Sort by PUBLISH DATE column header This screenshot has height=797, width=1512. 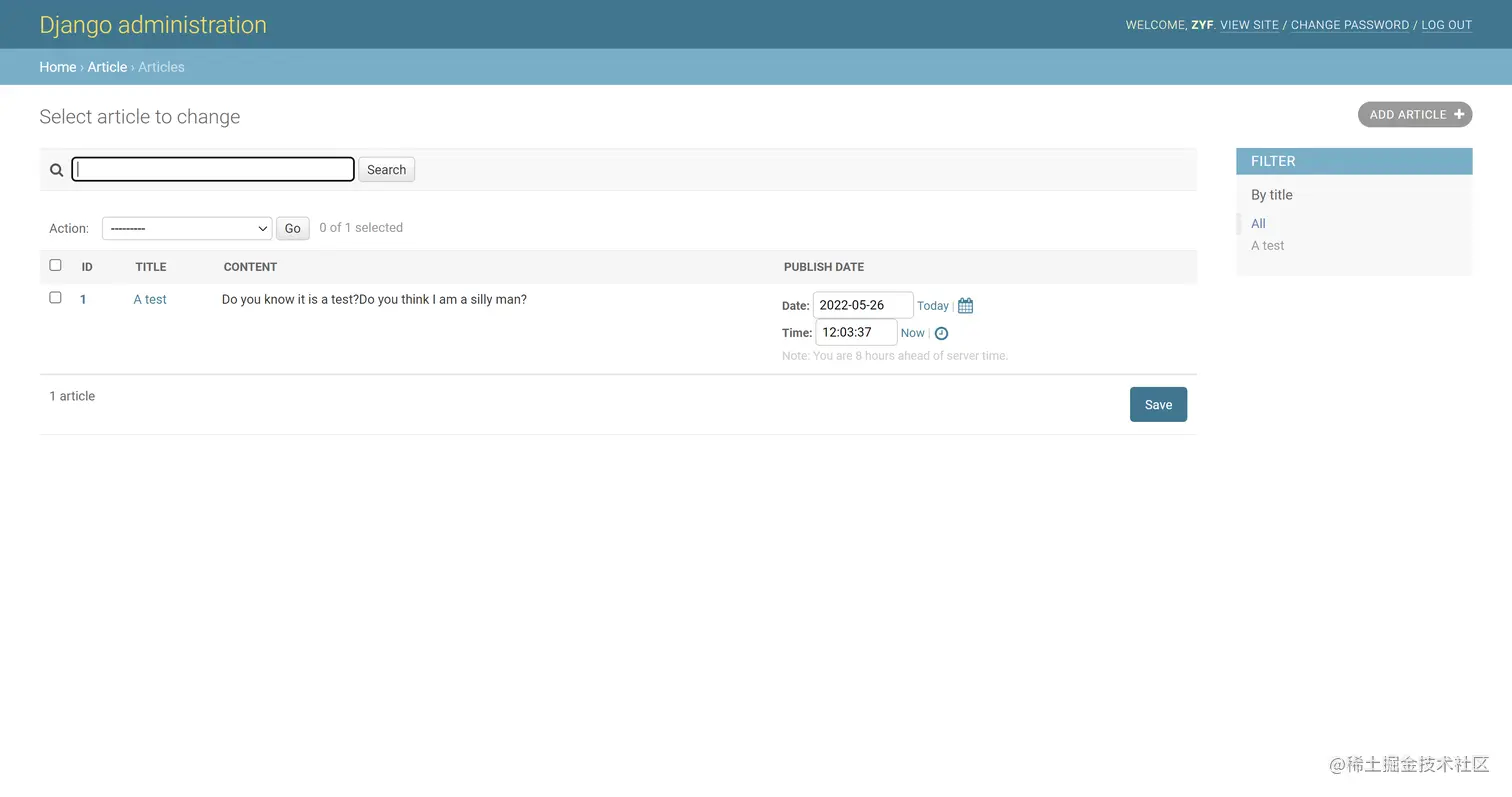(824, 267)
